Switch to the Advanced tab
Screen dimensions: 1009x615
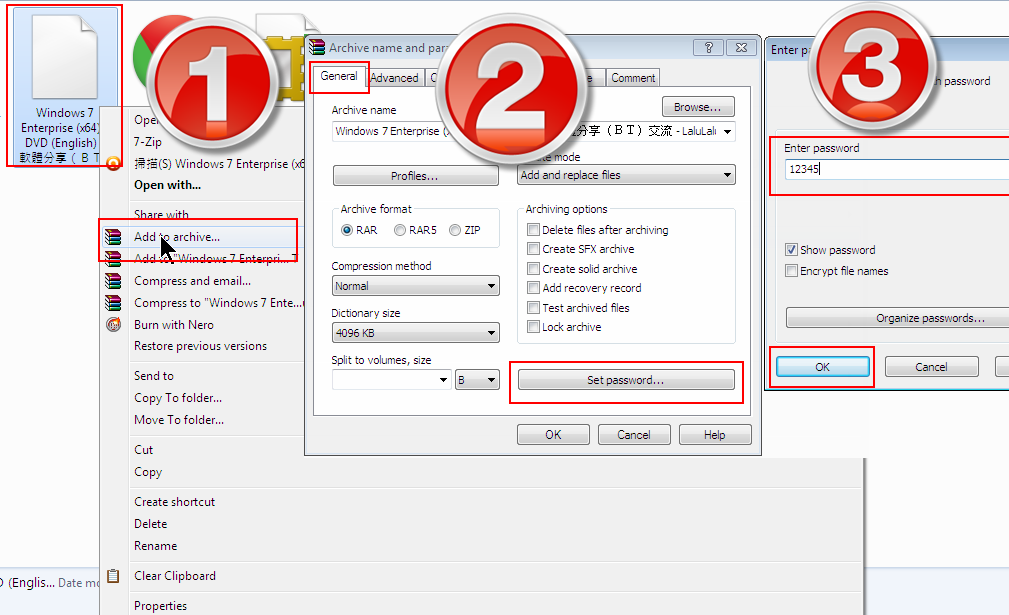coord(394,78)
